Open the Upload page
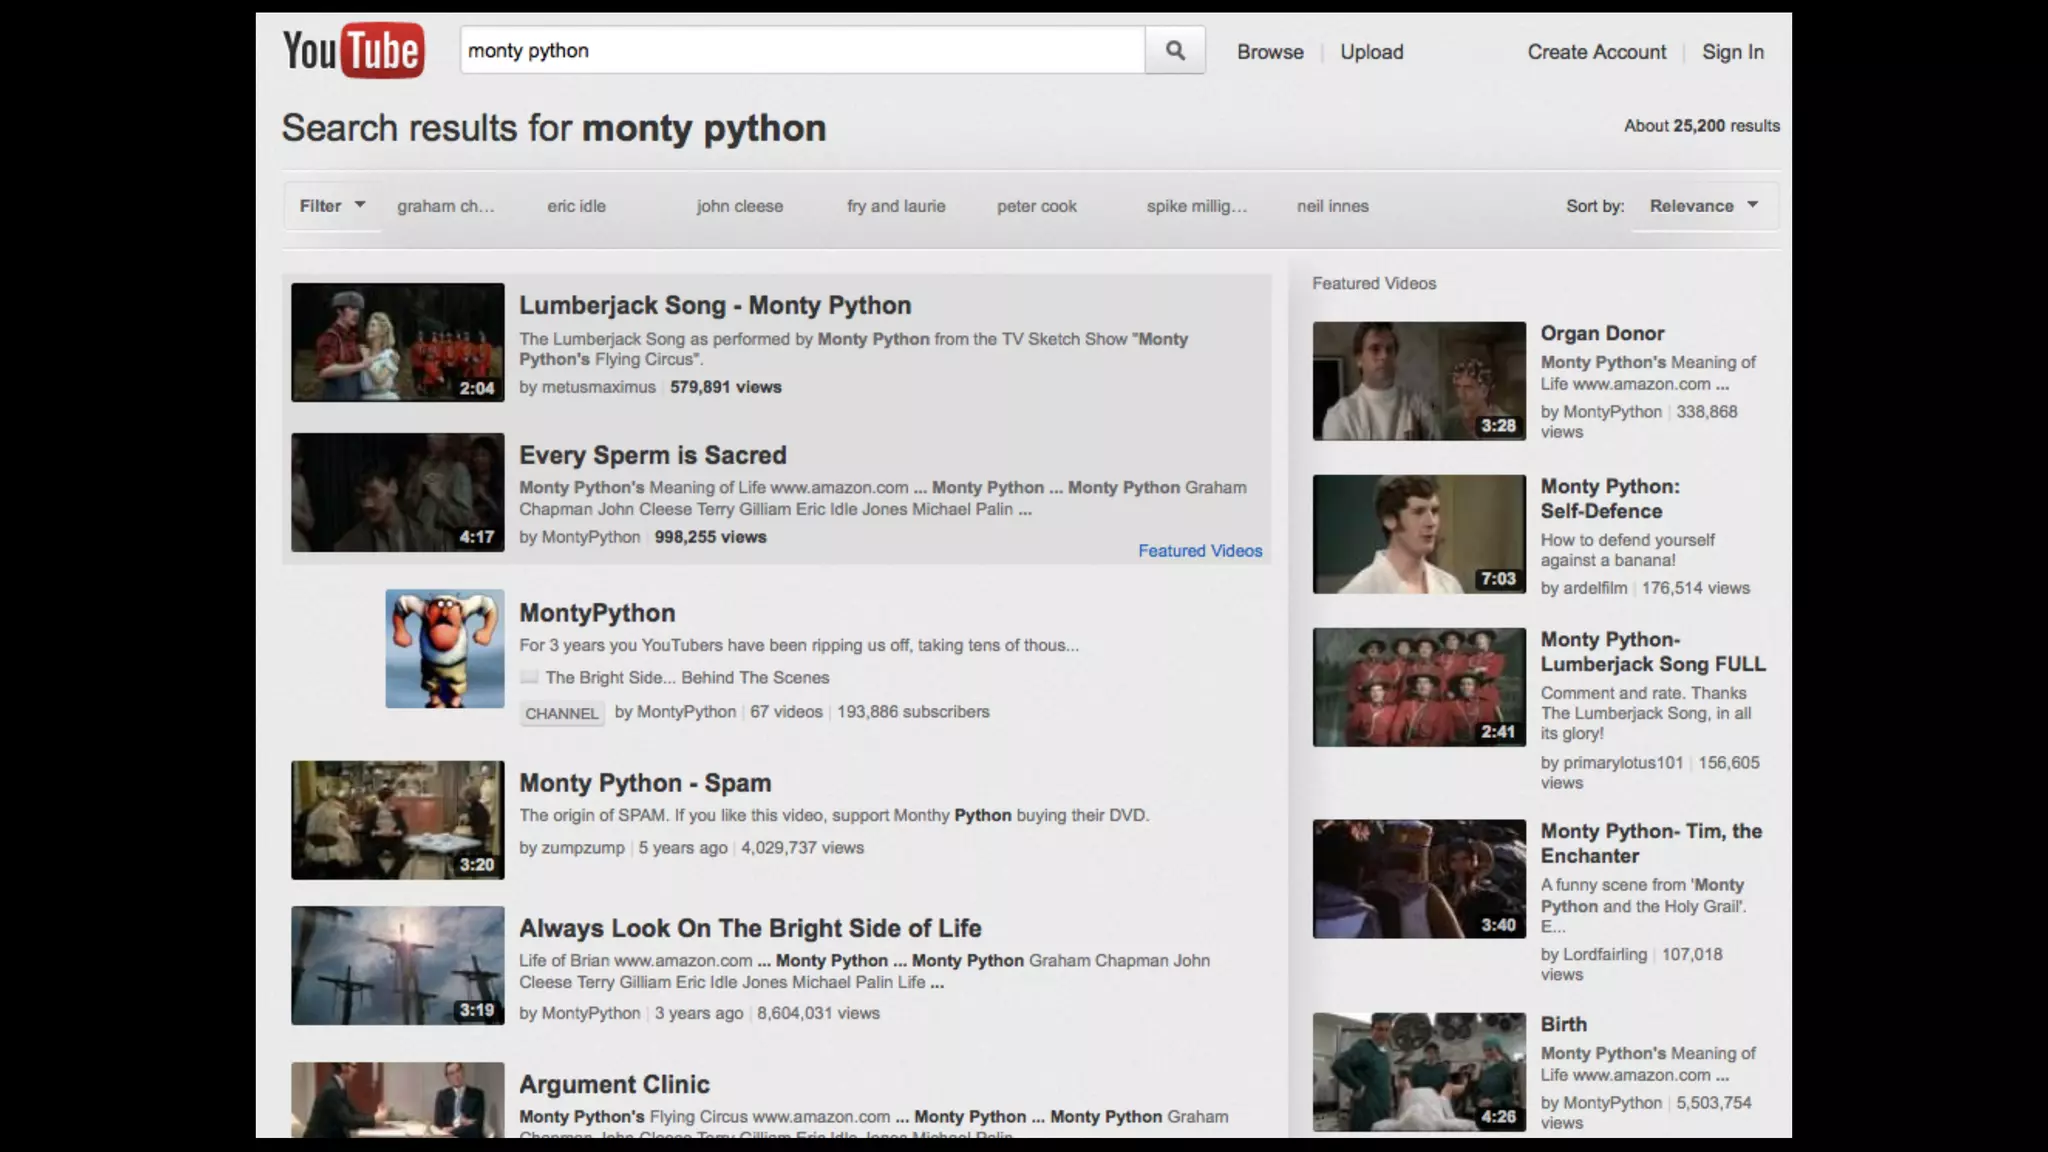 pyautogui.click(x=1371, y=52)
